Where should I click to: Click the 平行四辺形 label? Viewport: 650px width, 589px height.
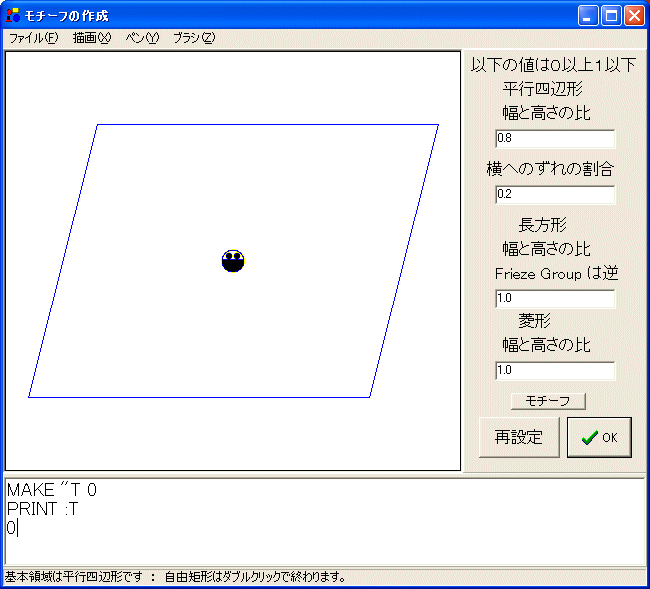click(543, 89)
